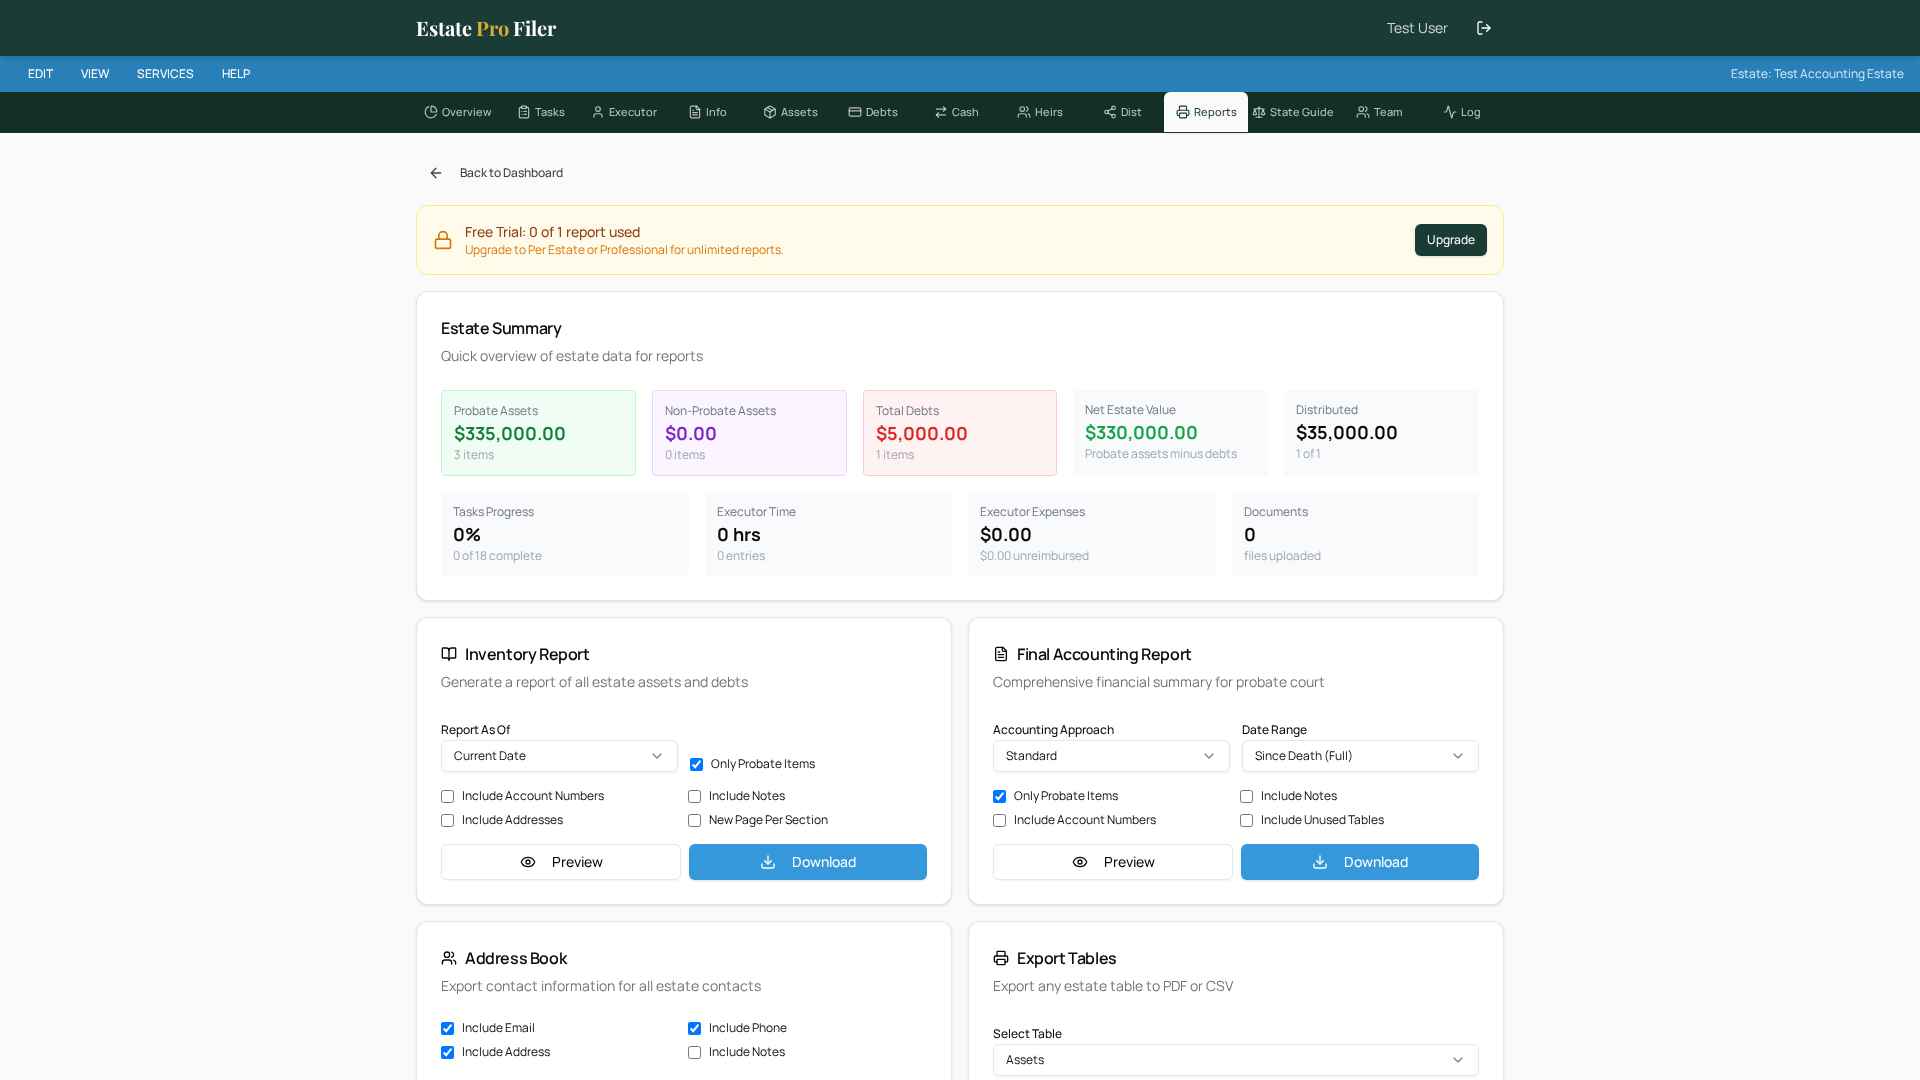
Task: Click the printer icon beside Export Tables heading
Action: click(x=1001, y=958)
